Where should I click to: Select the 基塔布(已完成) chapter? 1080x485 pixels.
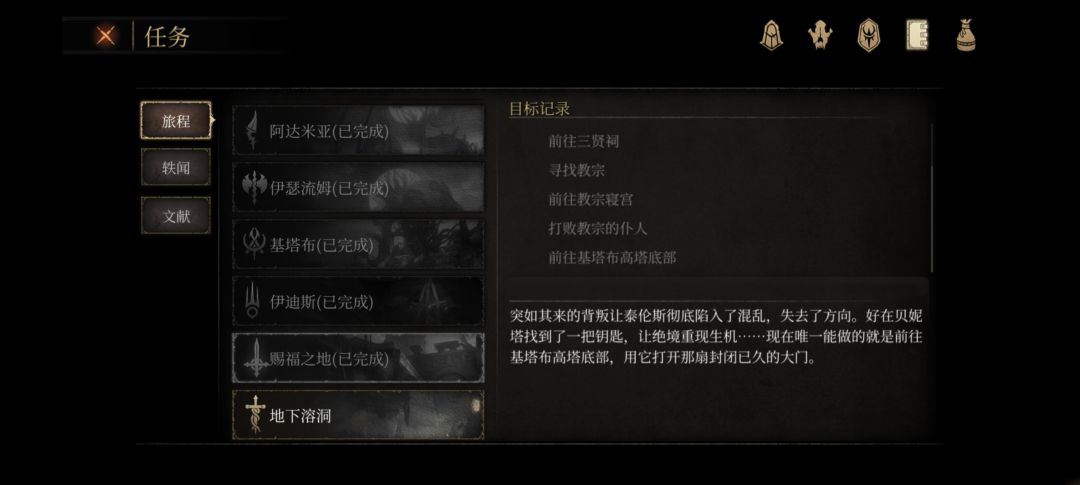[358, 245]
